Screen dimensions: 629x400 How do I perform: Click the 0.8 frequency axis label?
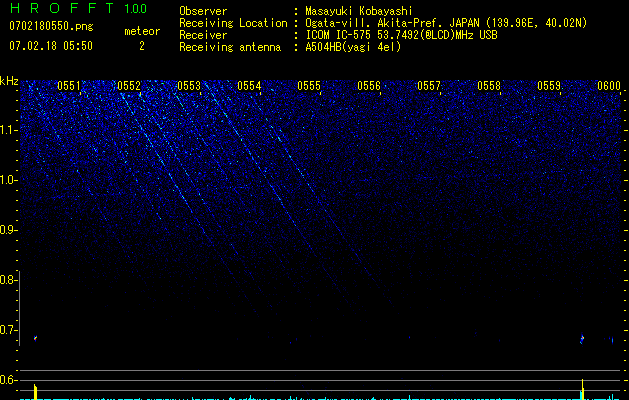[7, 280]
